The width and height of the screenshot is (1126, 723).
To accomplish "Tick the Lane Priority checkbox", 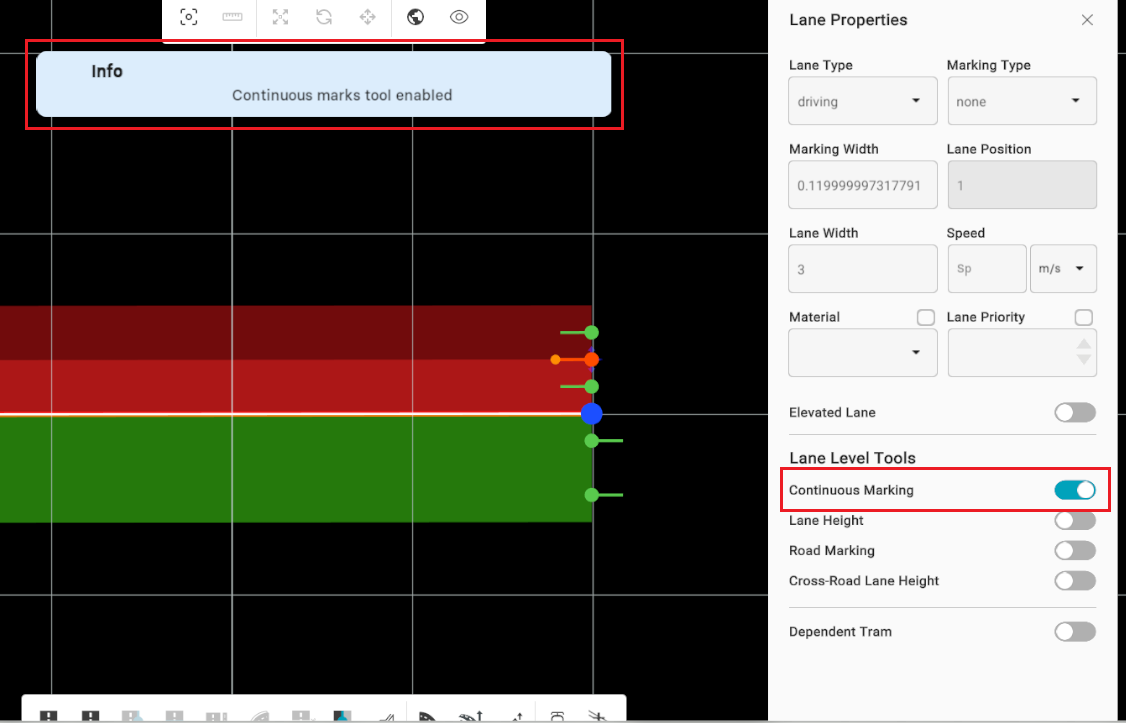I will pyautogui.click(x=1084, y=317).
